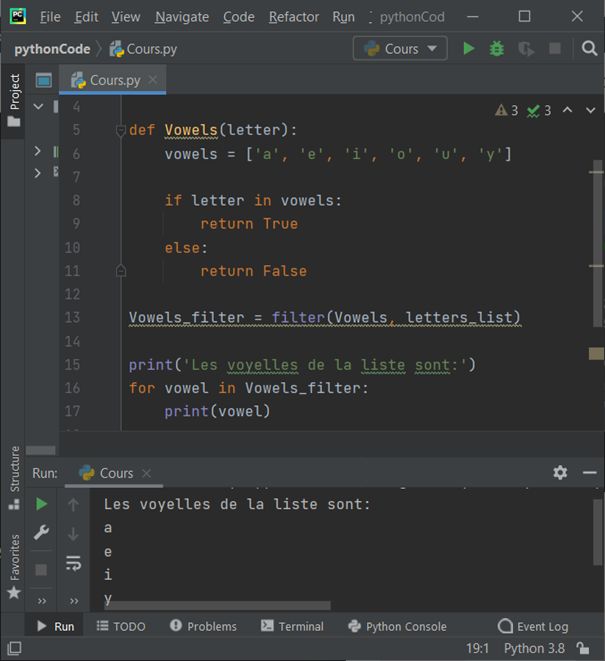Click the PyCharm application logo

pos(18,16)
